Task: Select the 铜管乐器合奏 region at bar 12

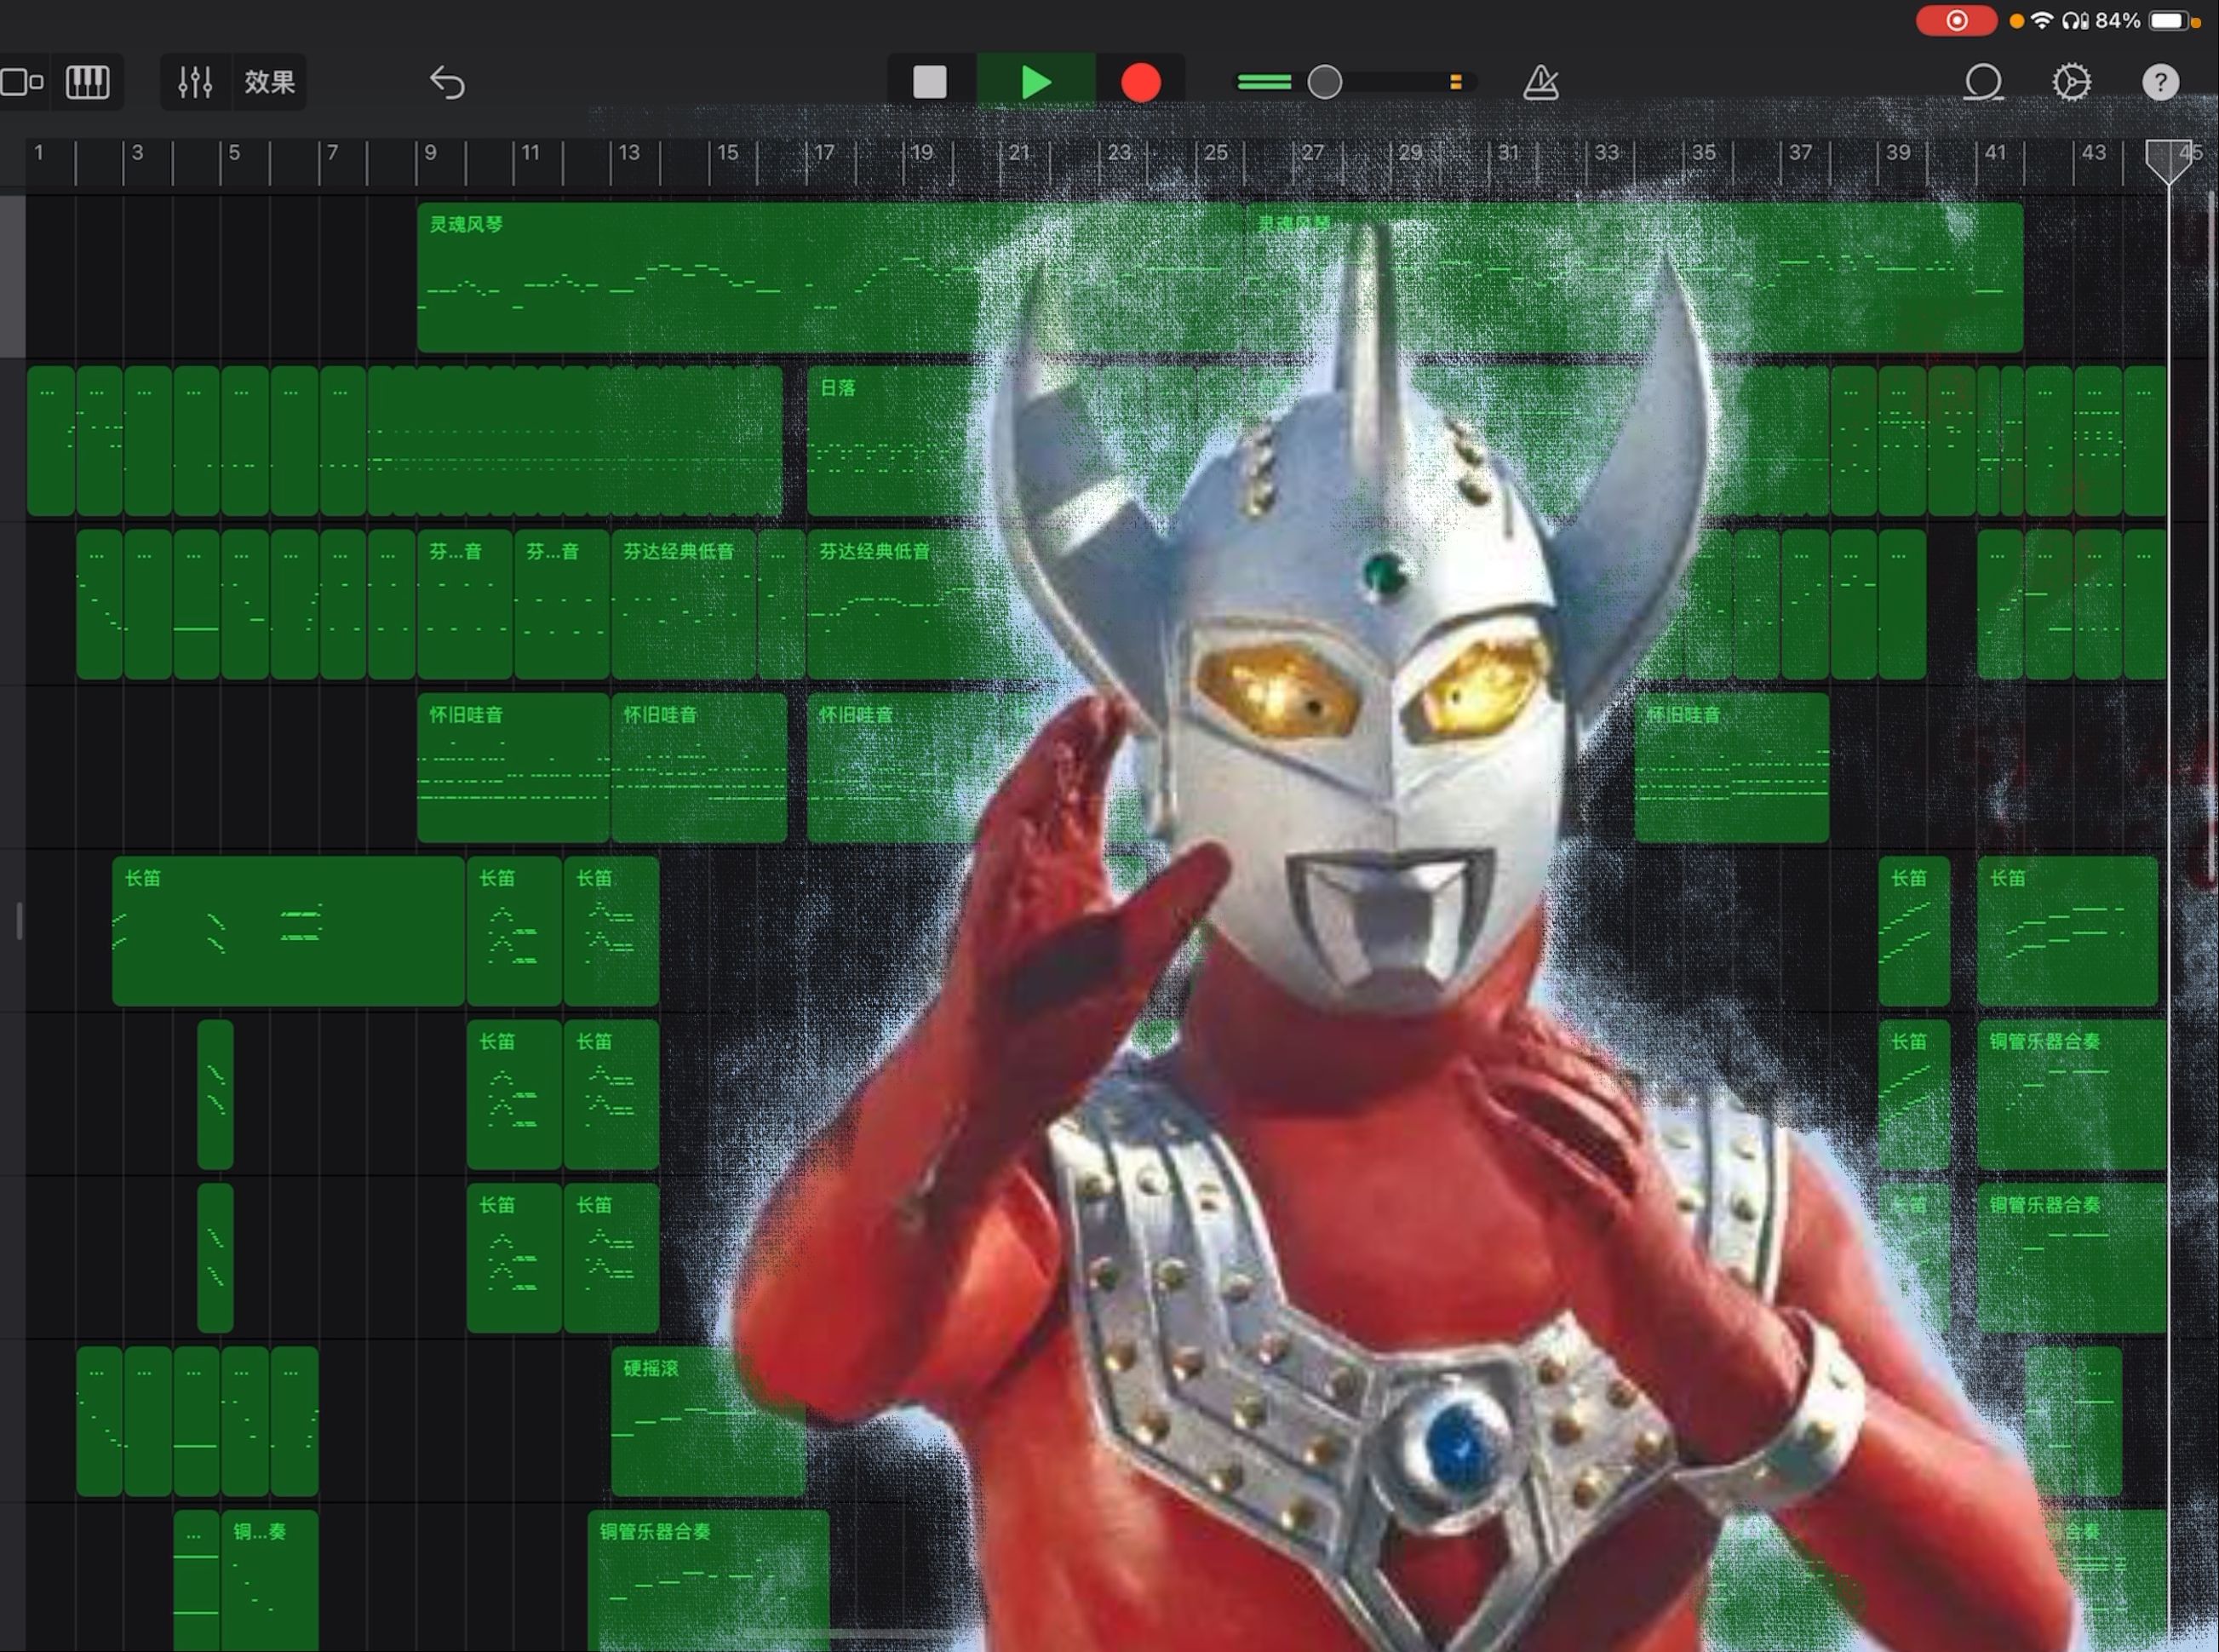Action: 708,1580
